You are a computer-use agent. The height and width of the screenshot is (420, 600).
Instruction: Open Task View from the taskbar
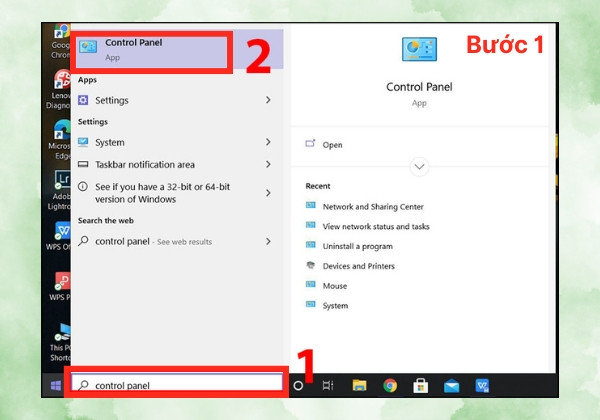(x=328, y=386)
